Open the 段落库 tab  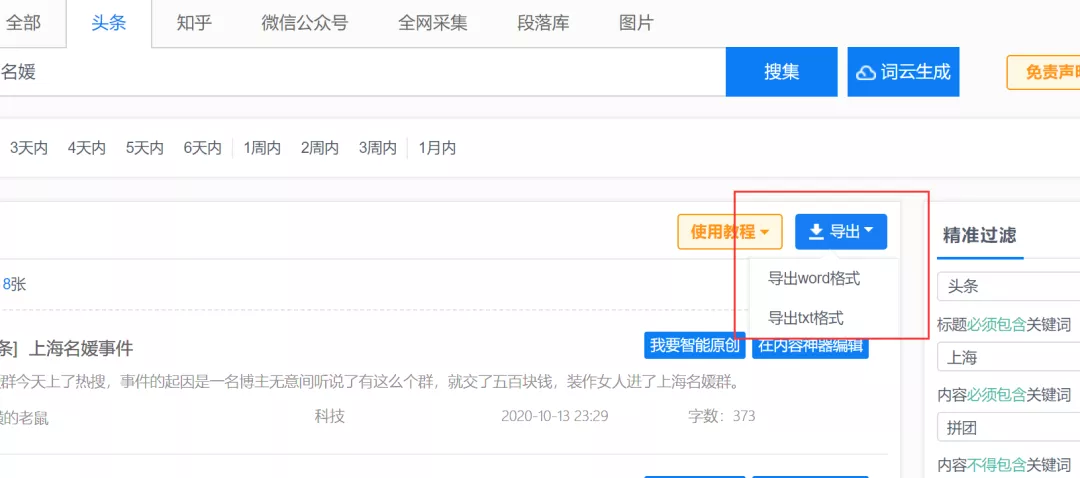[543, 23]
